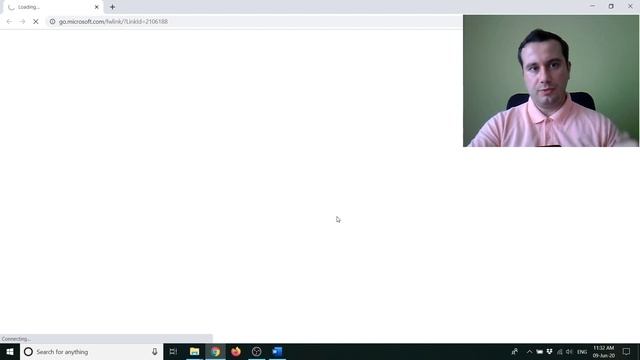Close the browser window
This screenshot has height=360, width=640.
click(630, 6)
